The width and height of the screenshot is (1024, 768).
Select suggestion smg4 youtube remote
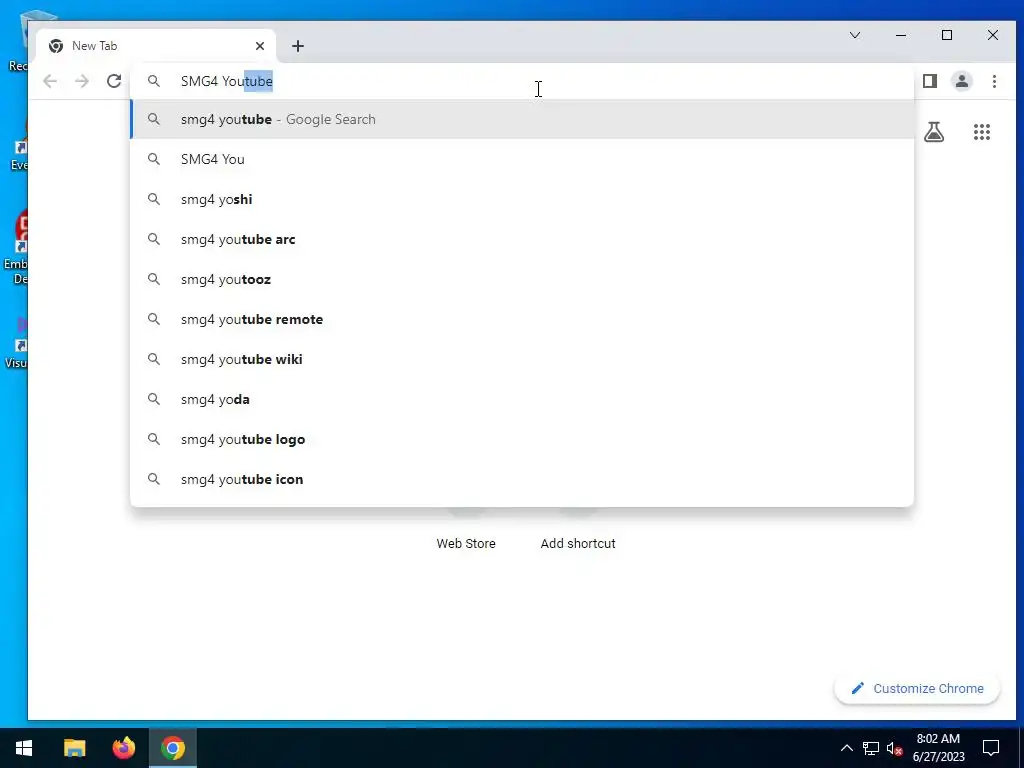[x=522, y=319]
